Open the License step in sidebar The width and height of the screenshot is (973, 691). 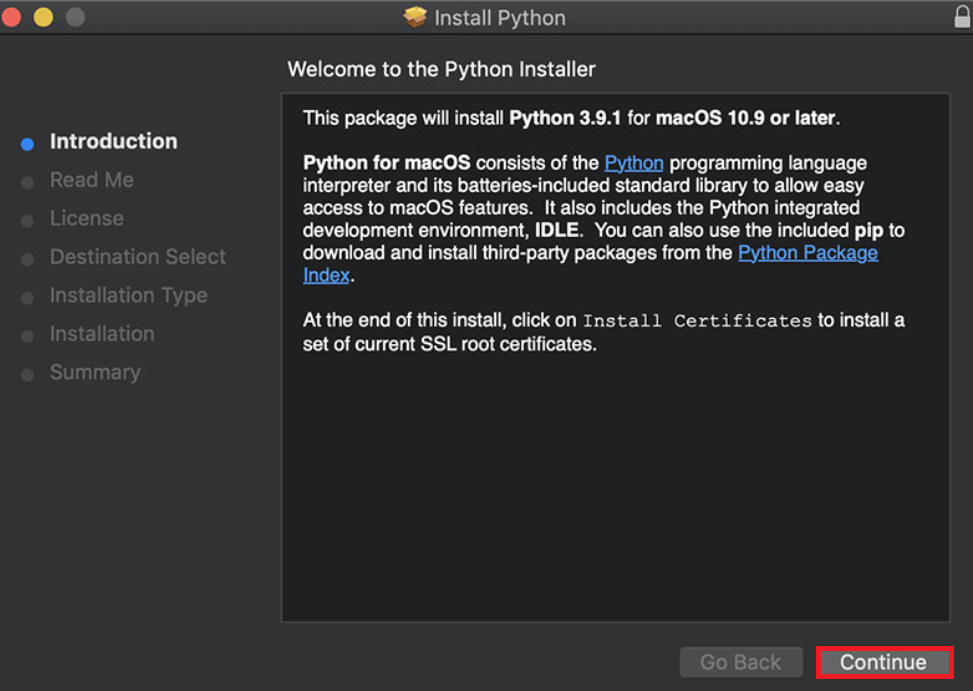point(86,218)
